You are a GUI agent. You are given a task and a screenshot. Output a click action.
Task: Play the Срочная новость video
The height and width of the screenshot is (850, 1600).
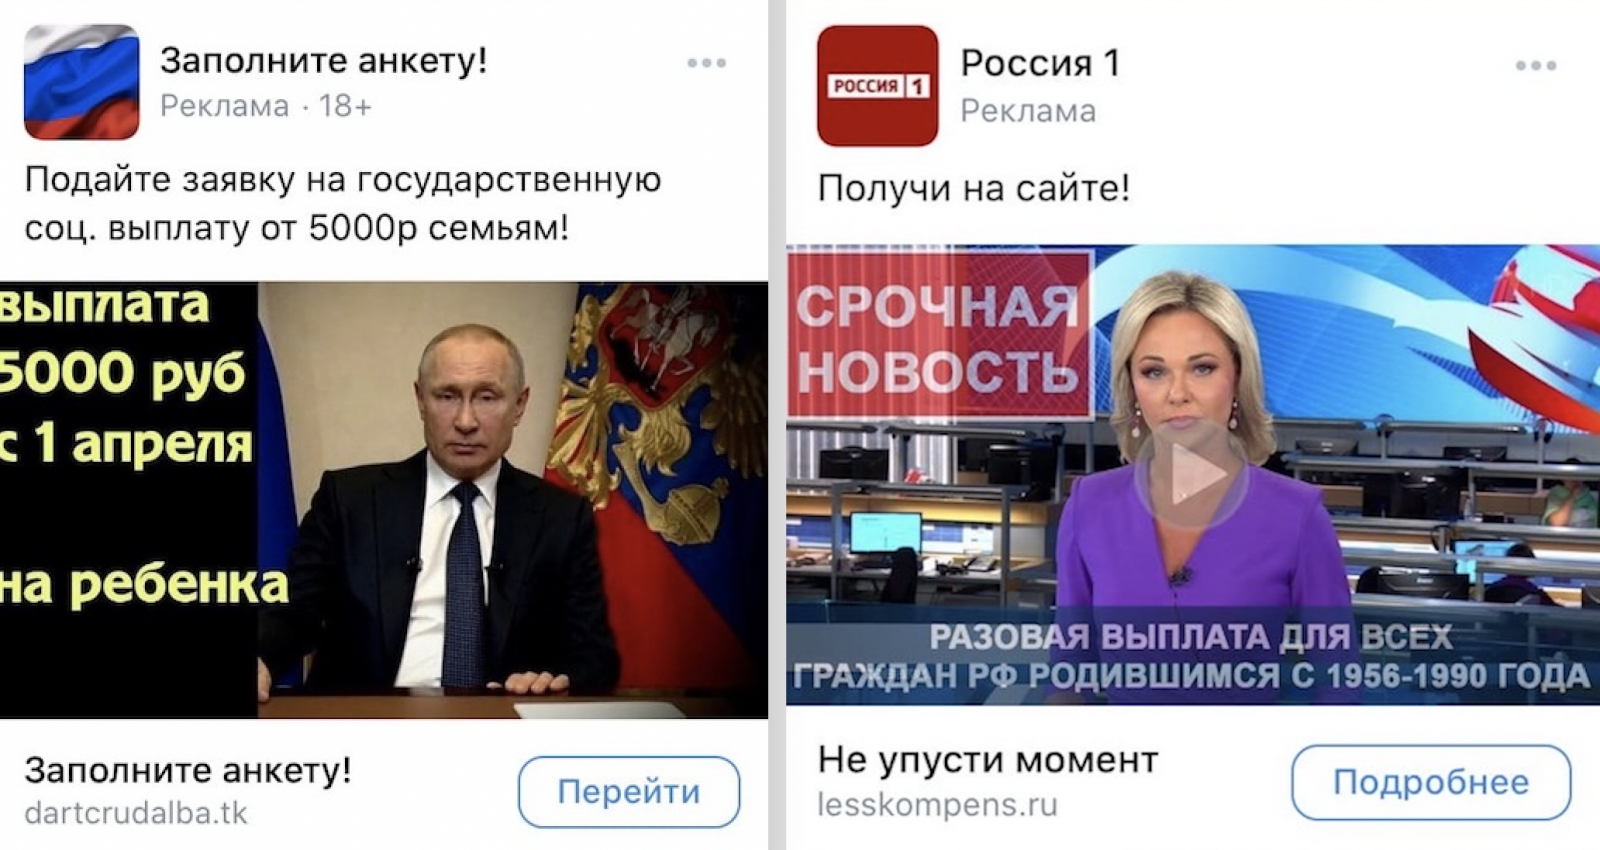(x=1191, y=475)
